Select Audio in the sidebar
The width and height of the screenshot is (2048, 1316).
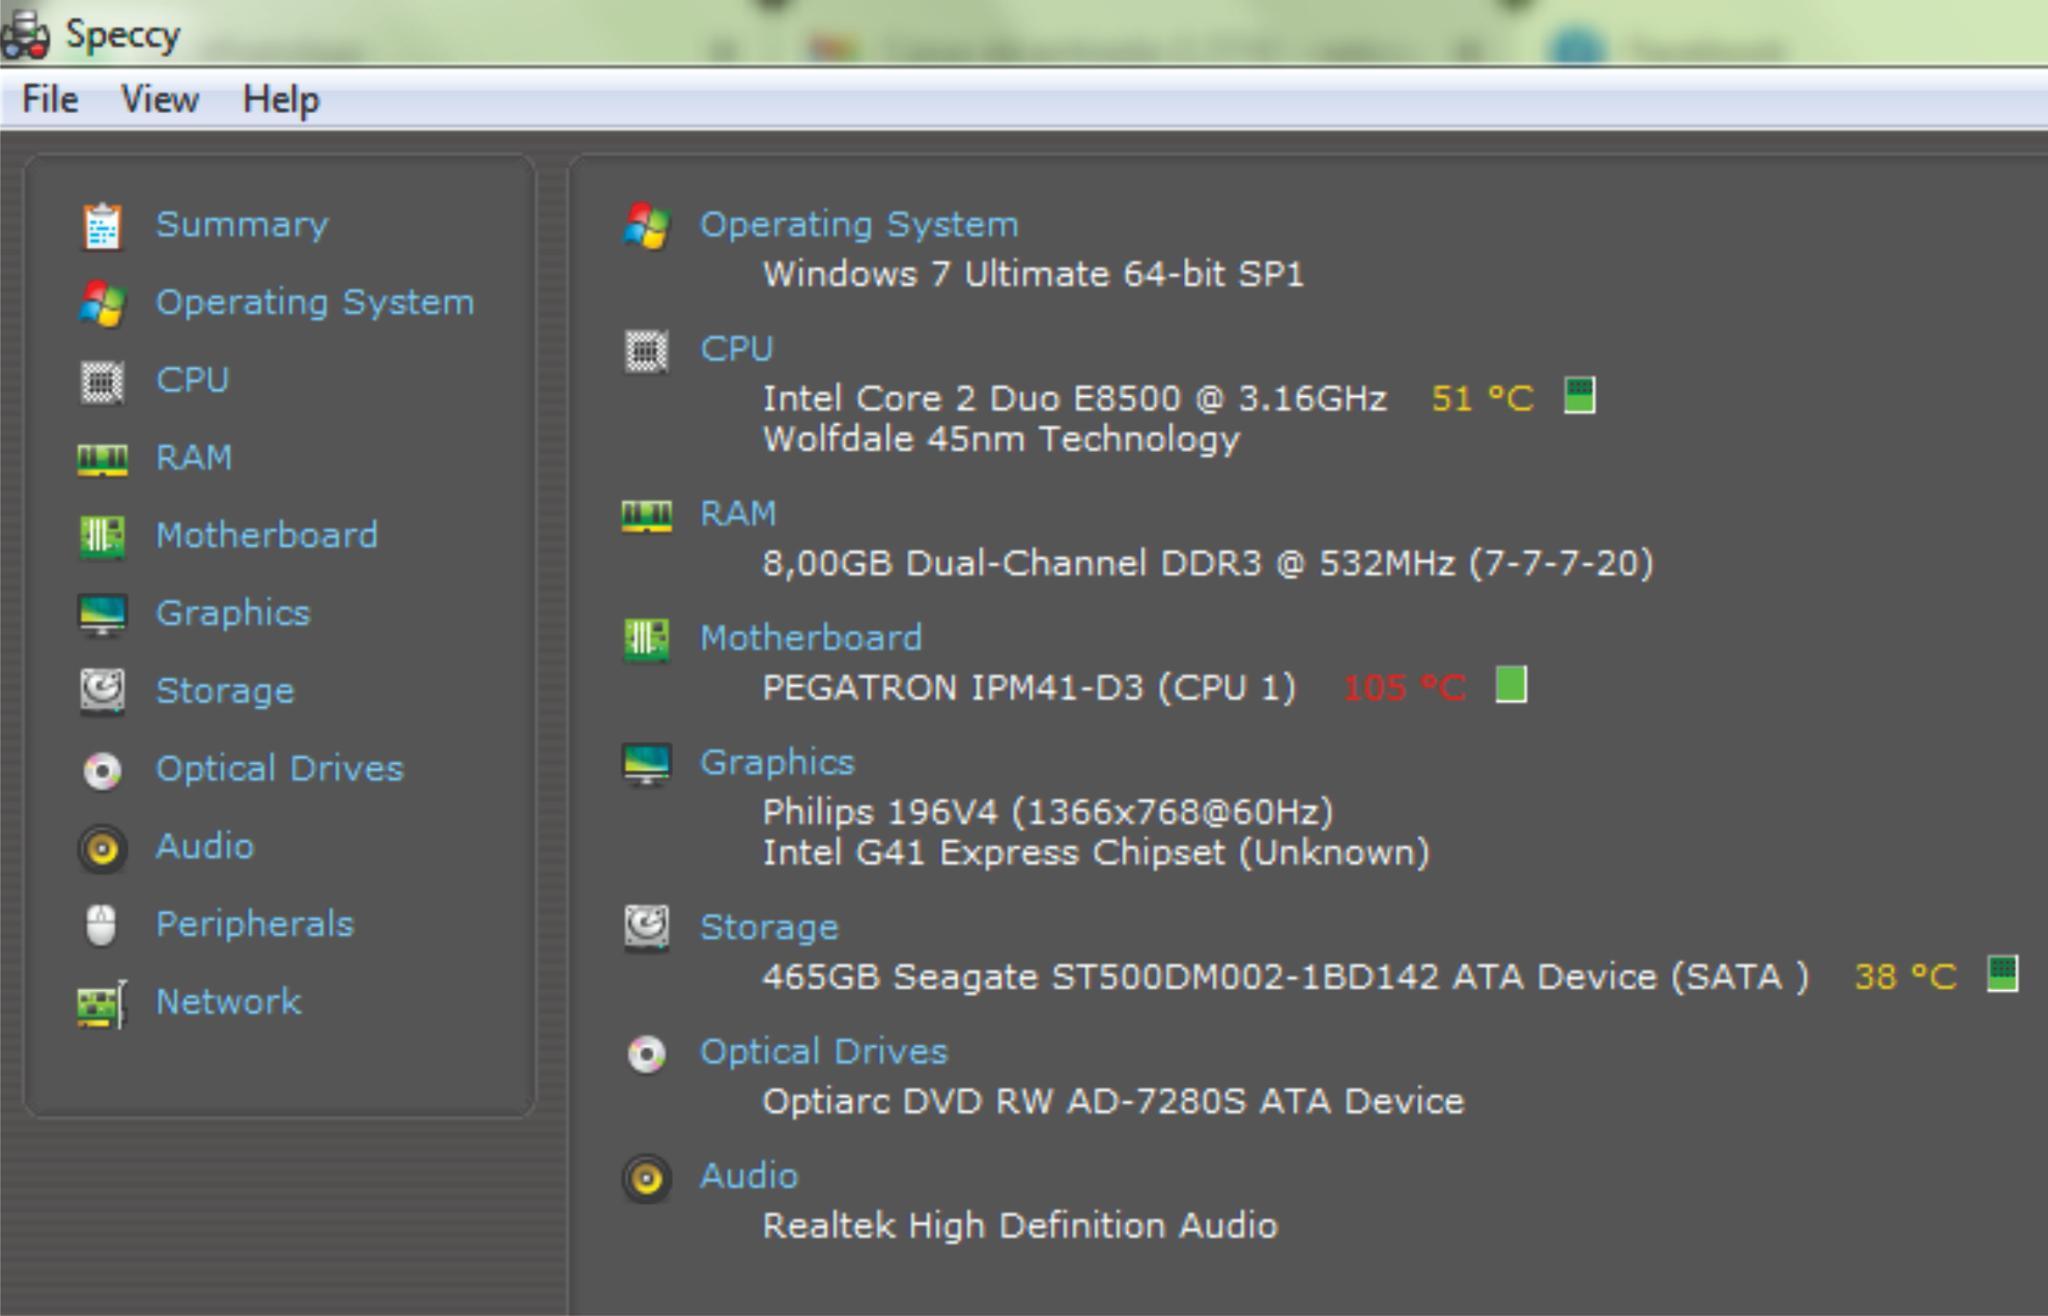[205, 846]
